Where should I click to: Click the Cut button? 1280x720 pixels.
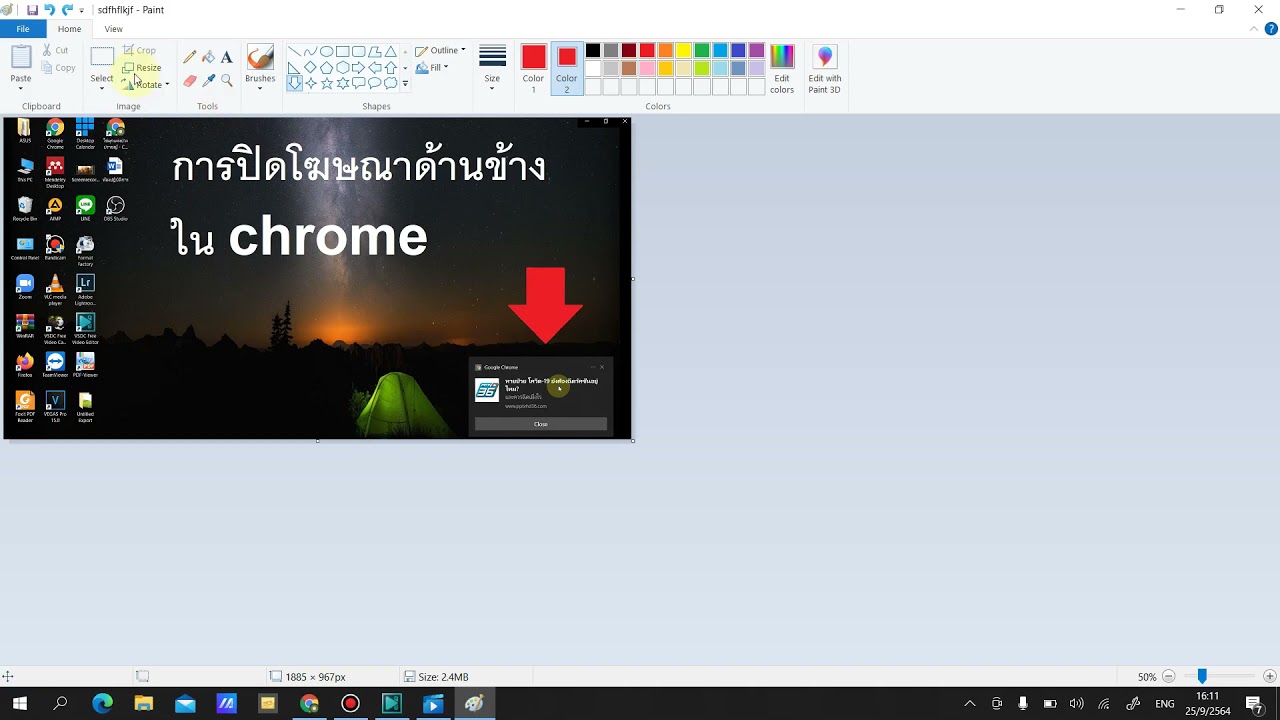tap(55, 50)
